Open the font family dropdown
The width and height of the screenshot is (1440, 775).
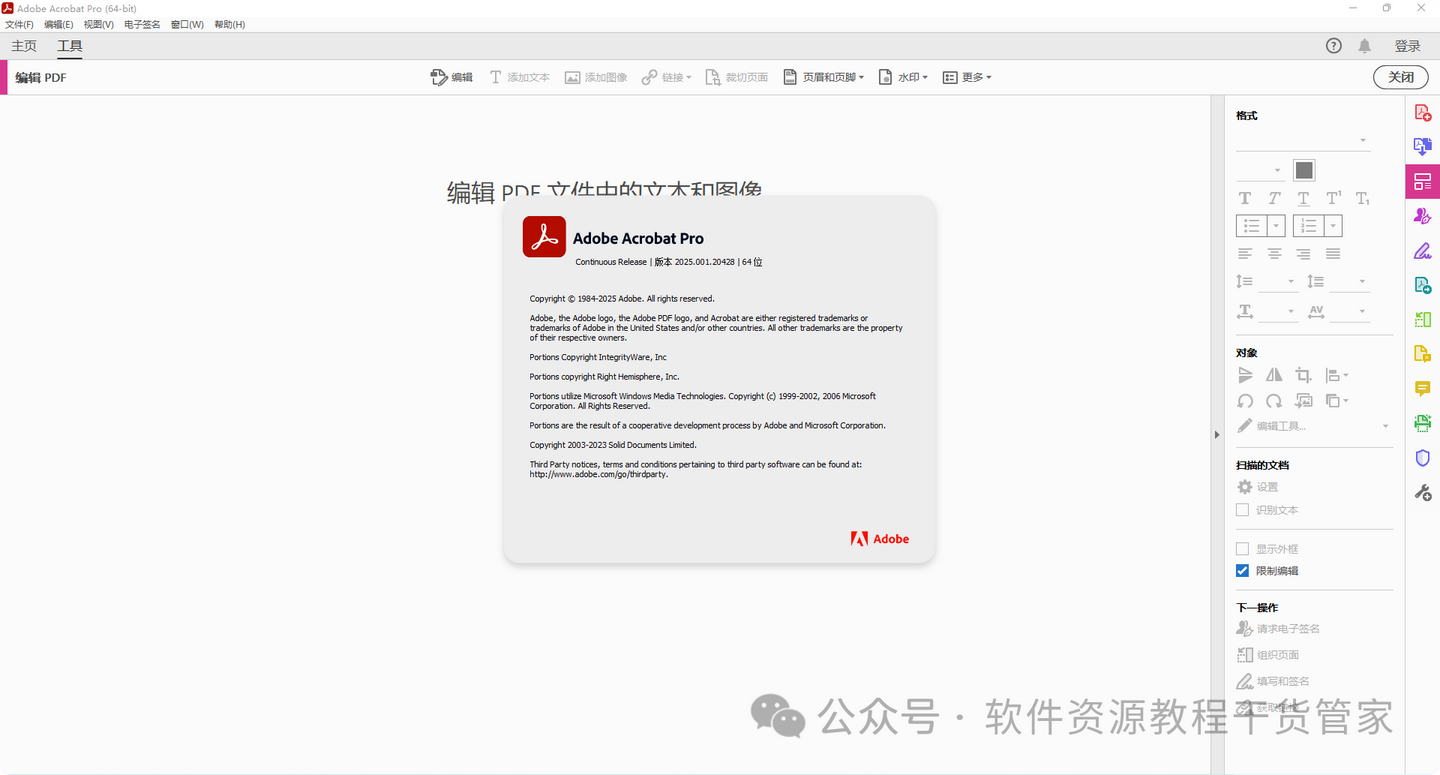[x=1302, y=141]
